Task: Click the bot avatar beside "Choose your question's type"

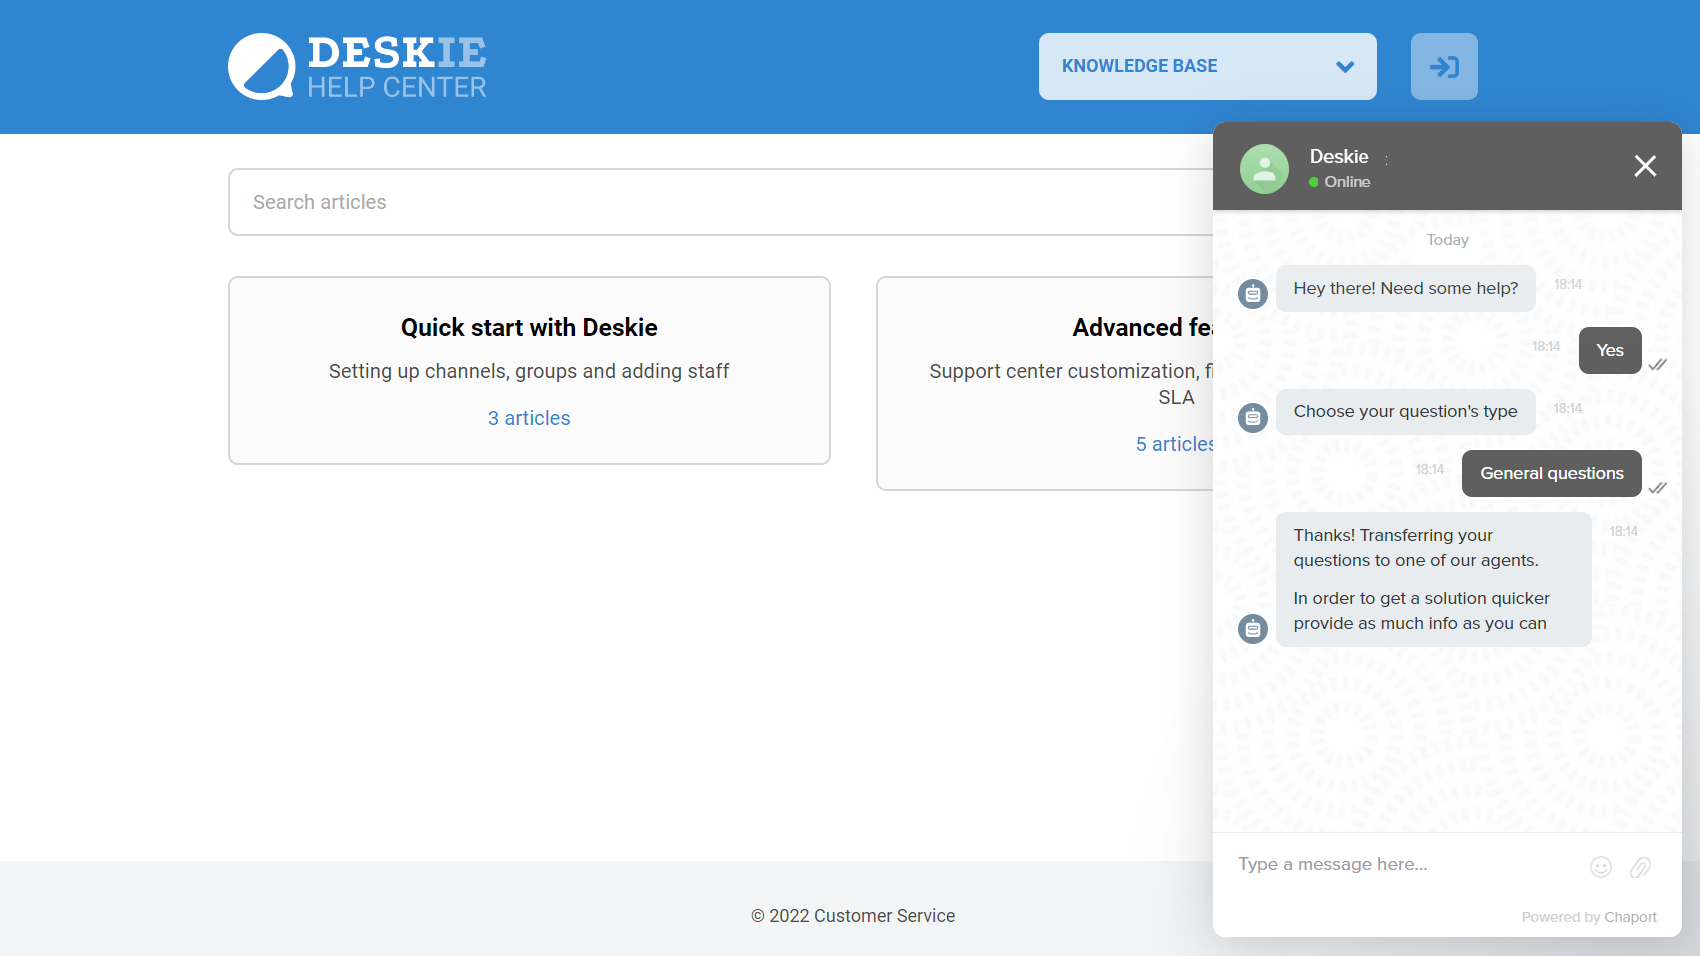Action: pyautogui.click(x=1253, y=417)
